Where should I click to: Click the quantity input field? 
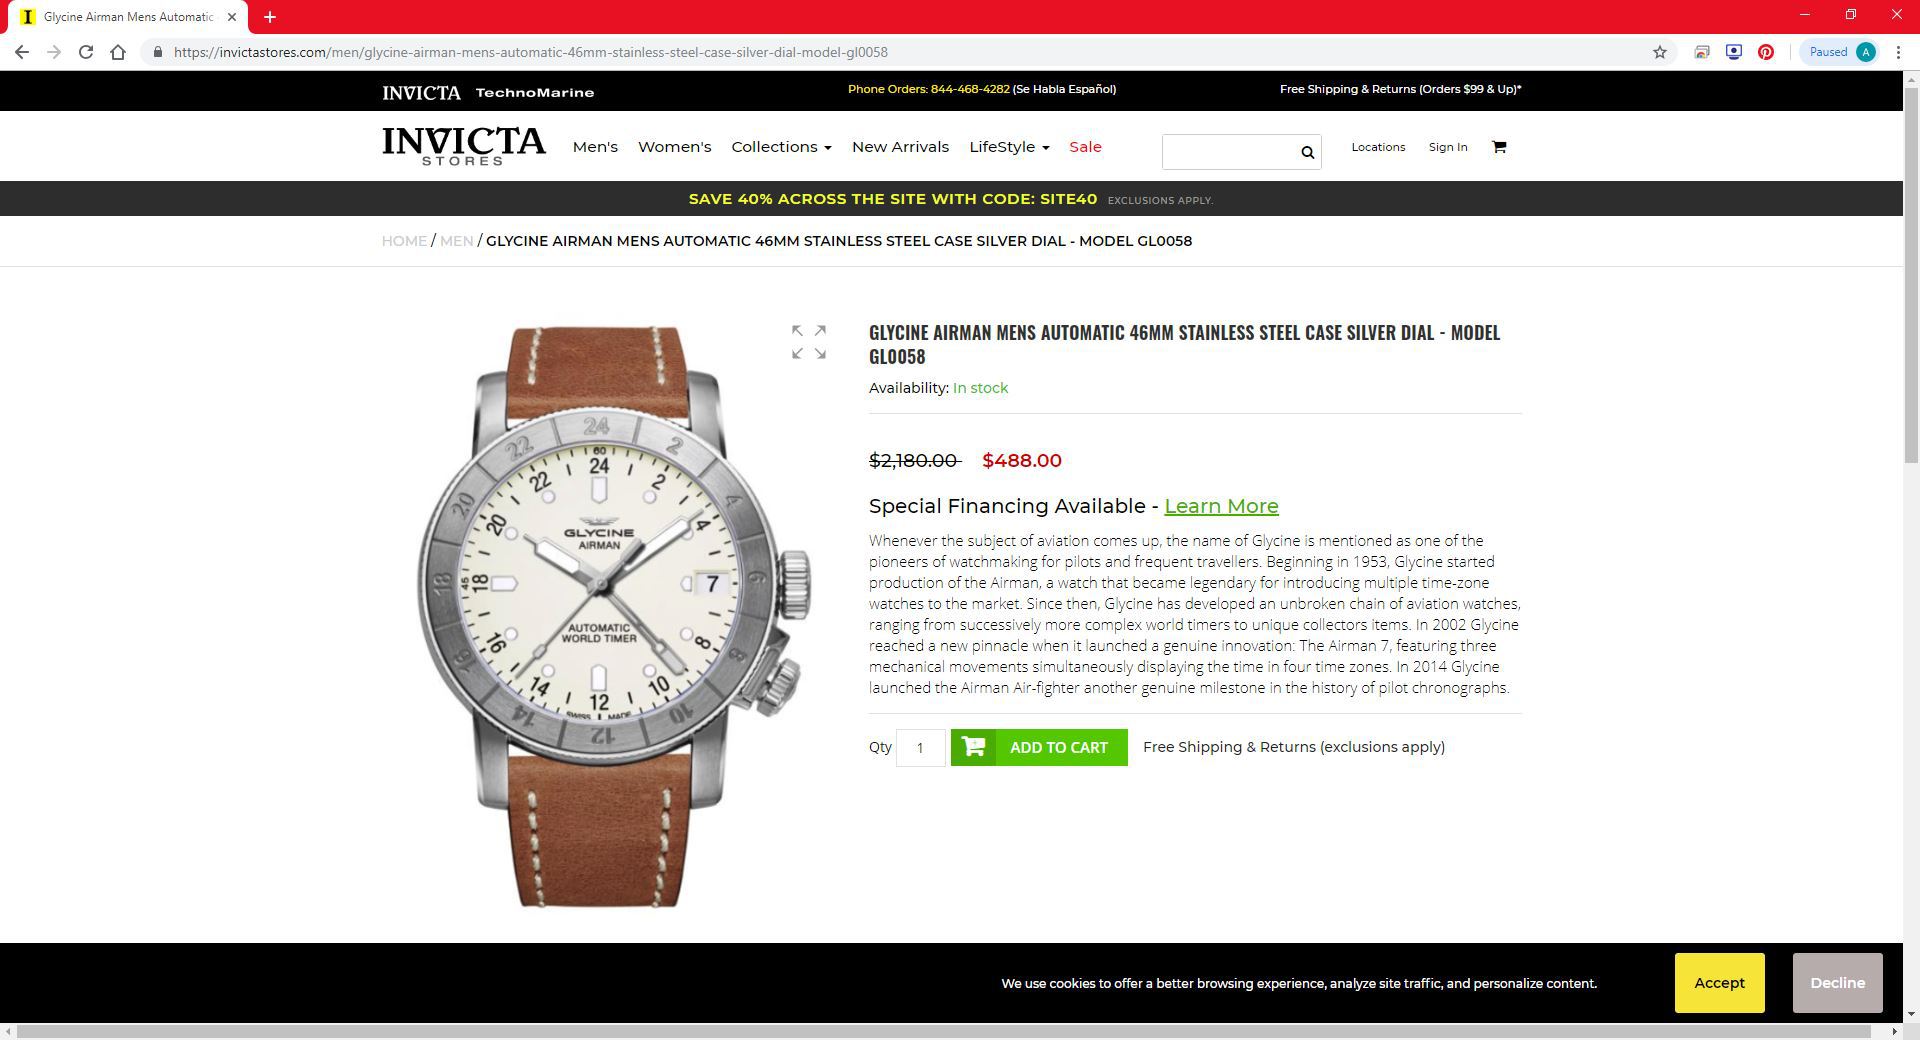(920, 747)
